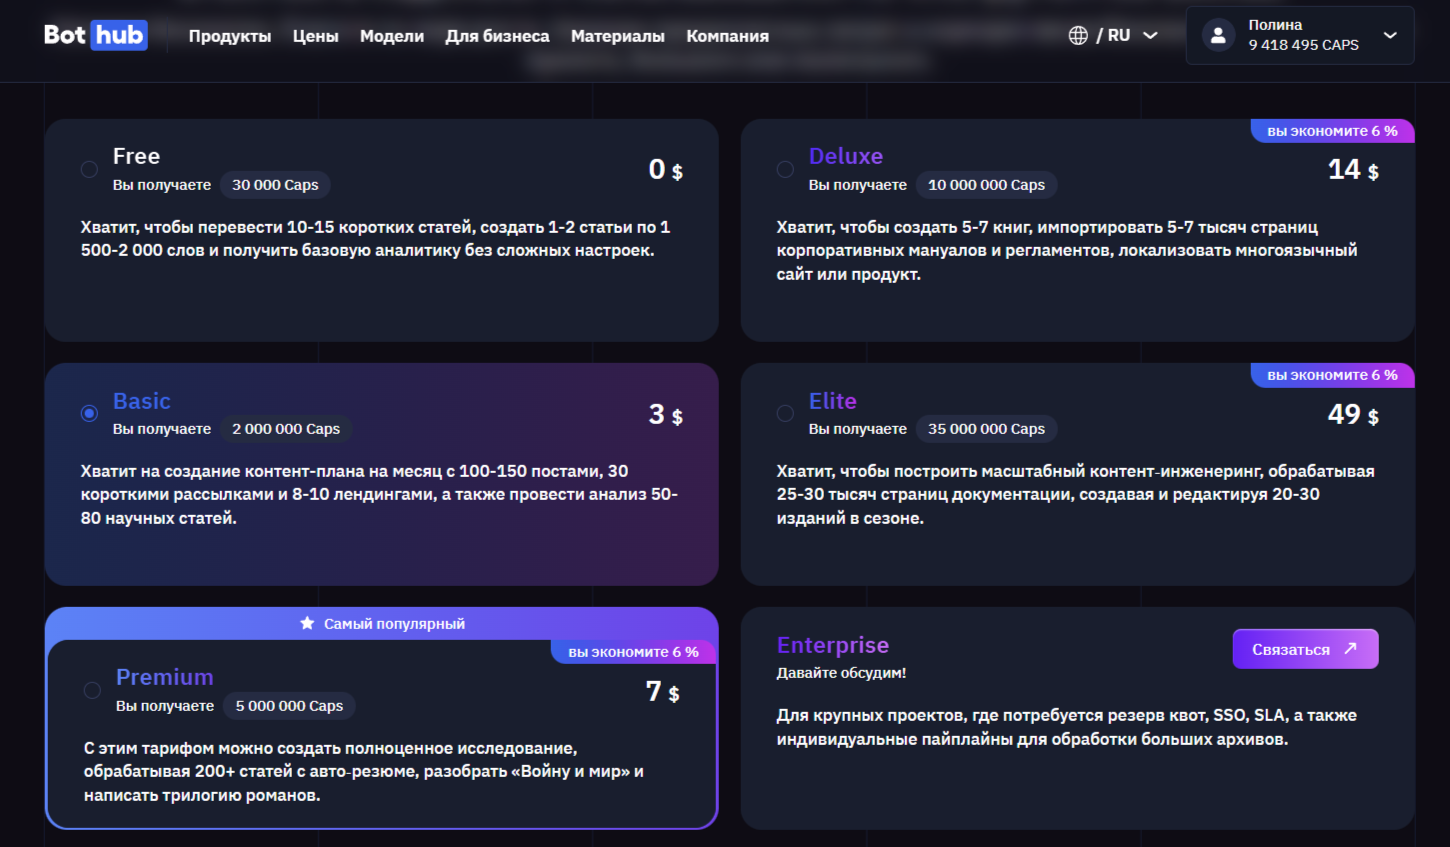1450x847 pixels.
Task: Click the globe language icon
Action: [x=1078, y=33]
